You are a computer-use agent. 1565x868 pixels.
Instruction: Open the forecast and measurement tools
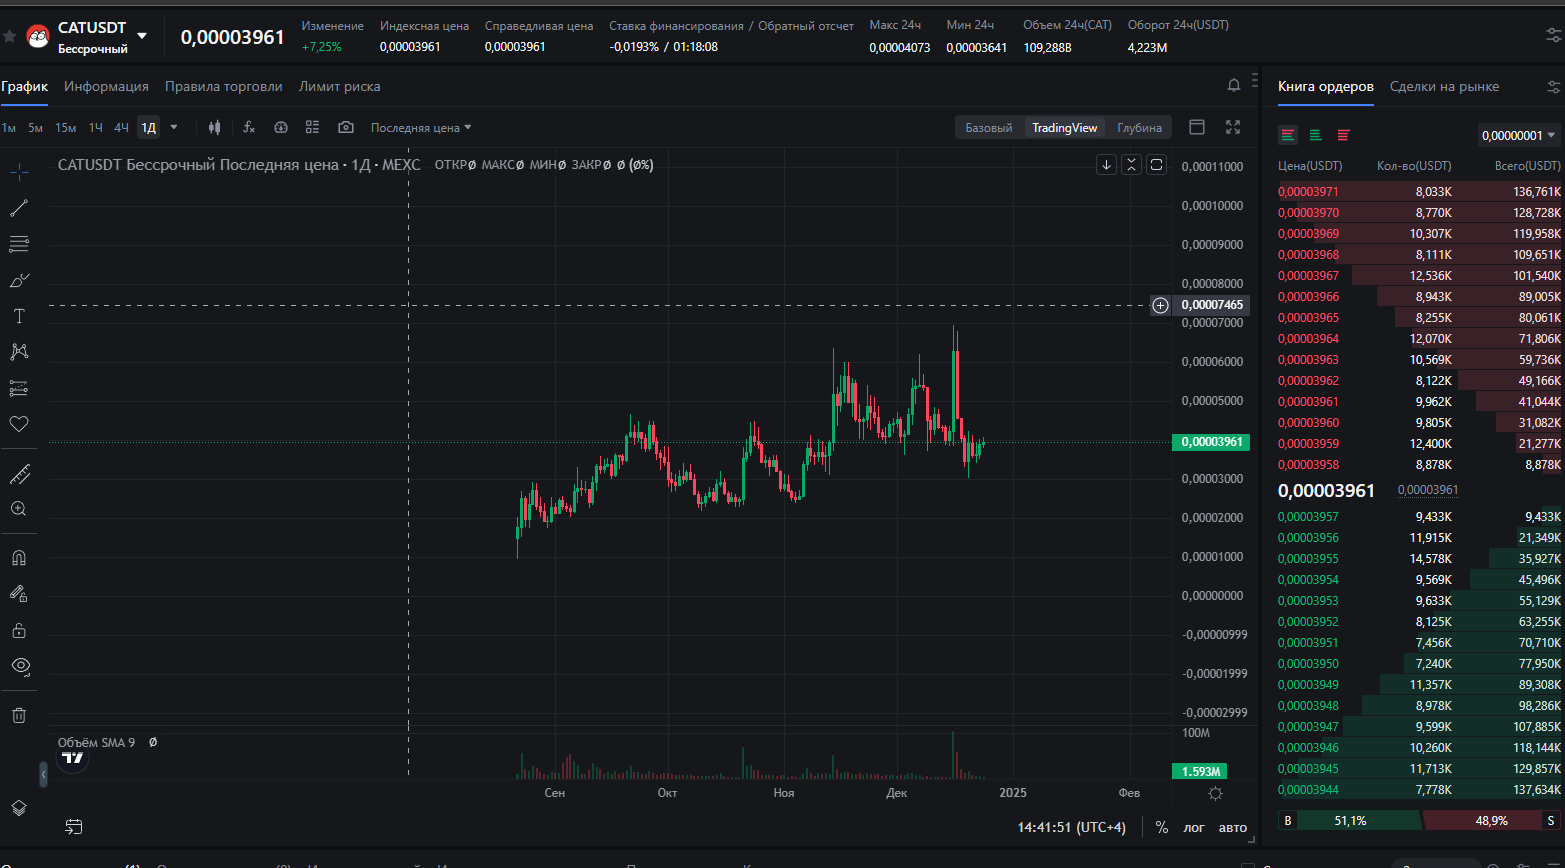pyautogui.click(x=19, y=388)
